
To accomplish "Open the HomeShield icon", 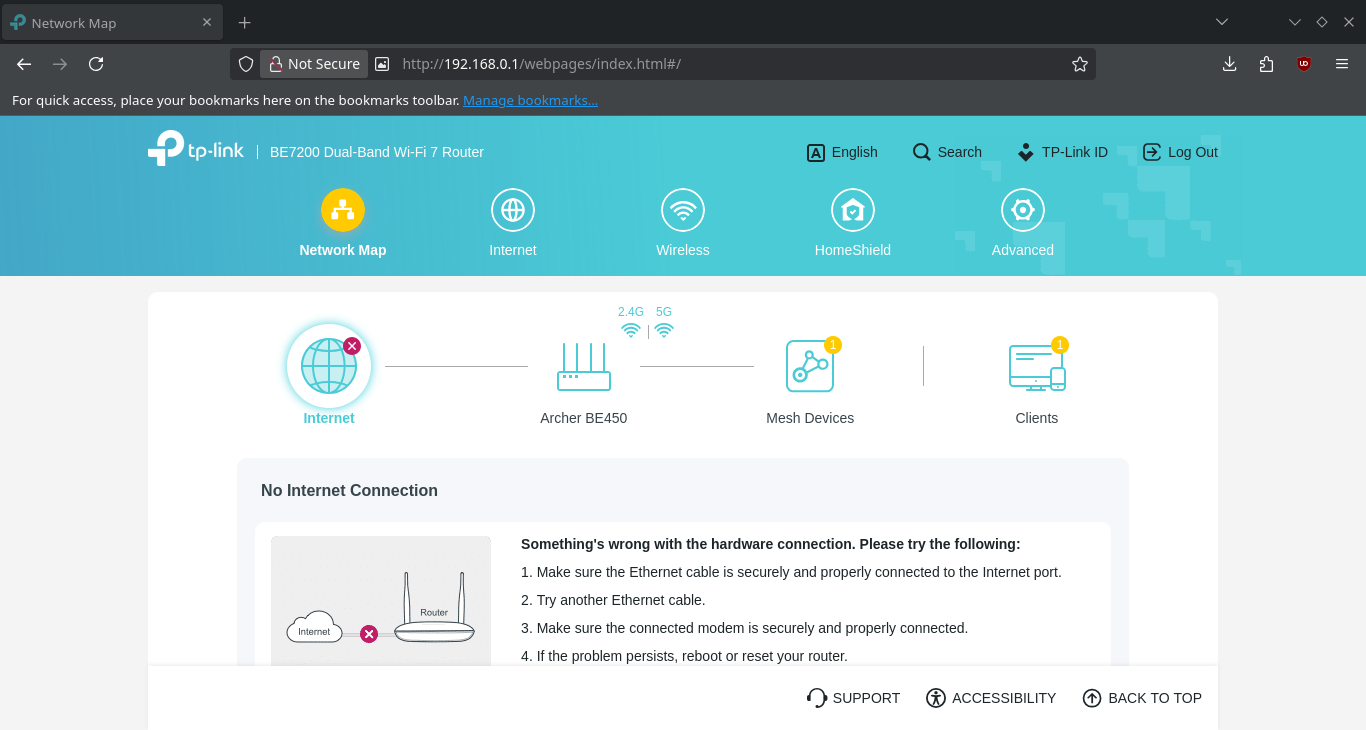I will coord(853,210).
